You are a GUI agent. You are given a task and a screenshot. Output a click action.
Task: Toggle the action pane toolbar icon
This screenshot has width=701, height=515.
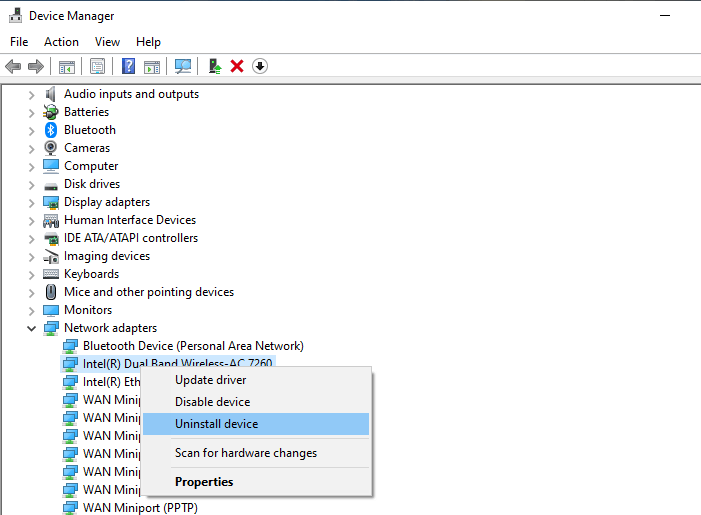[x=152, y=67]
